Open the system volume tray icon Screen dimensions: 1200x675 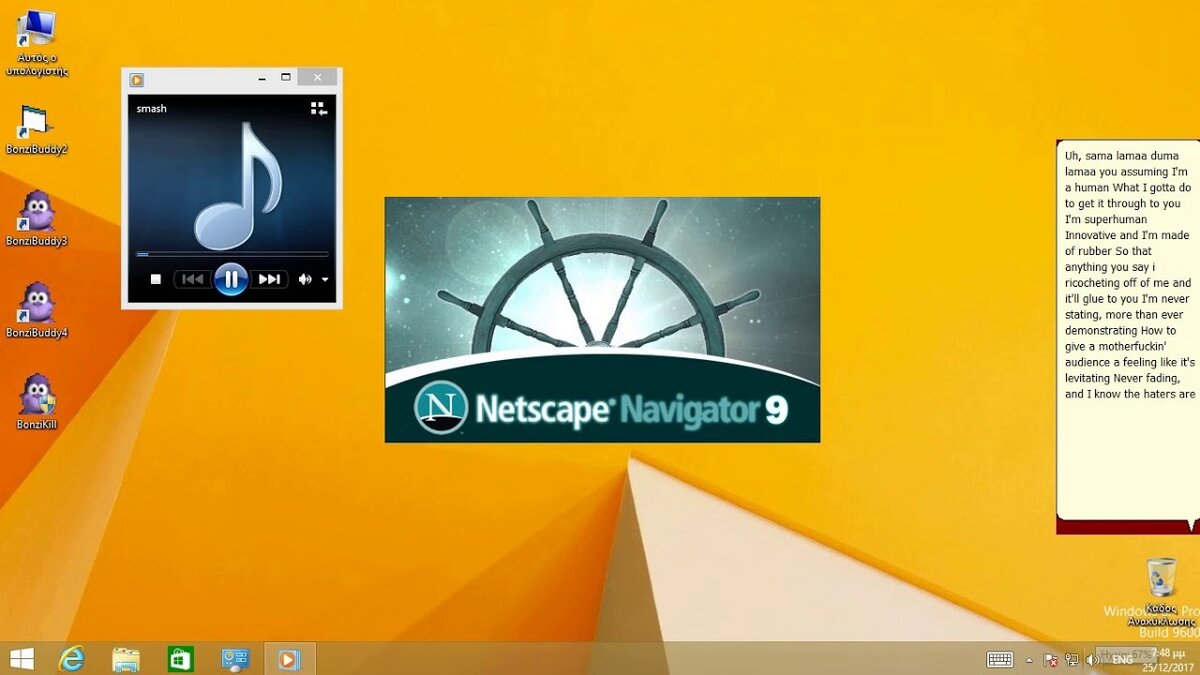[1093, 659]
